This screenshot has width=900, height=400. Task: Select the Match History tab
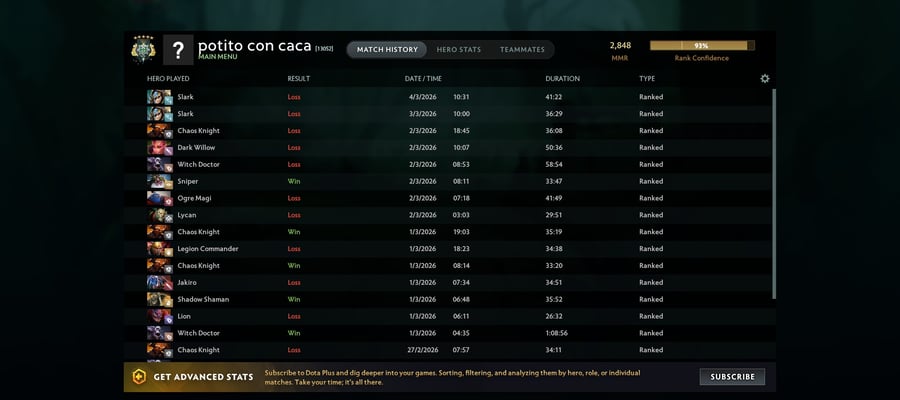(387, 49)
